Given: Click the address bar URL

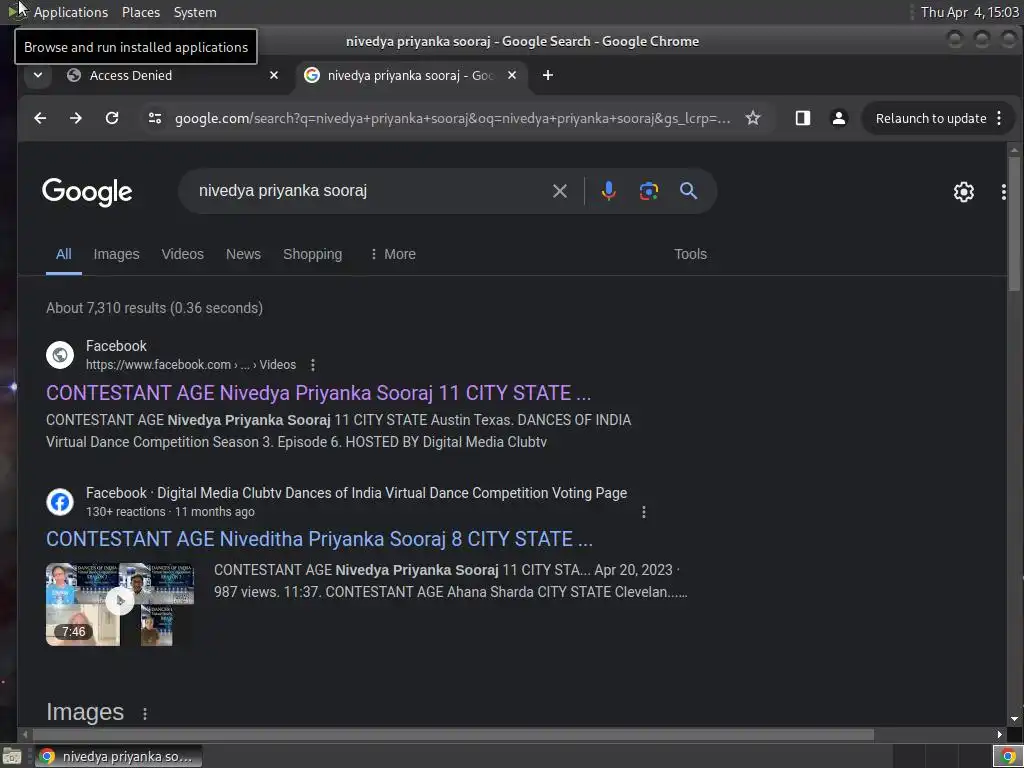Looking at the screenshot, I should coord(453,118).
